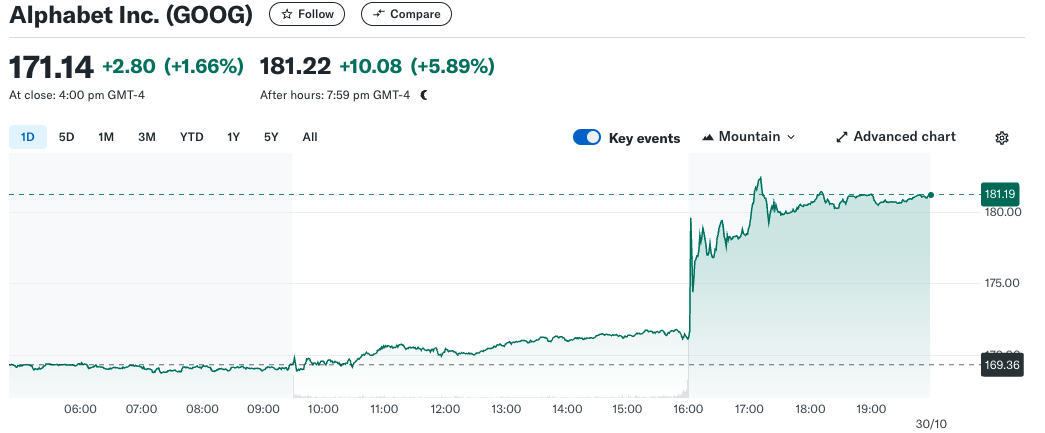Image resolution: width=1045 pixels, height=433 pixels.
Task: Click the 16:00 time axis label
Action: pos(688,409)
